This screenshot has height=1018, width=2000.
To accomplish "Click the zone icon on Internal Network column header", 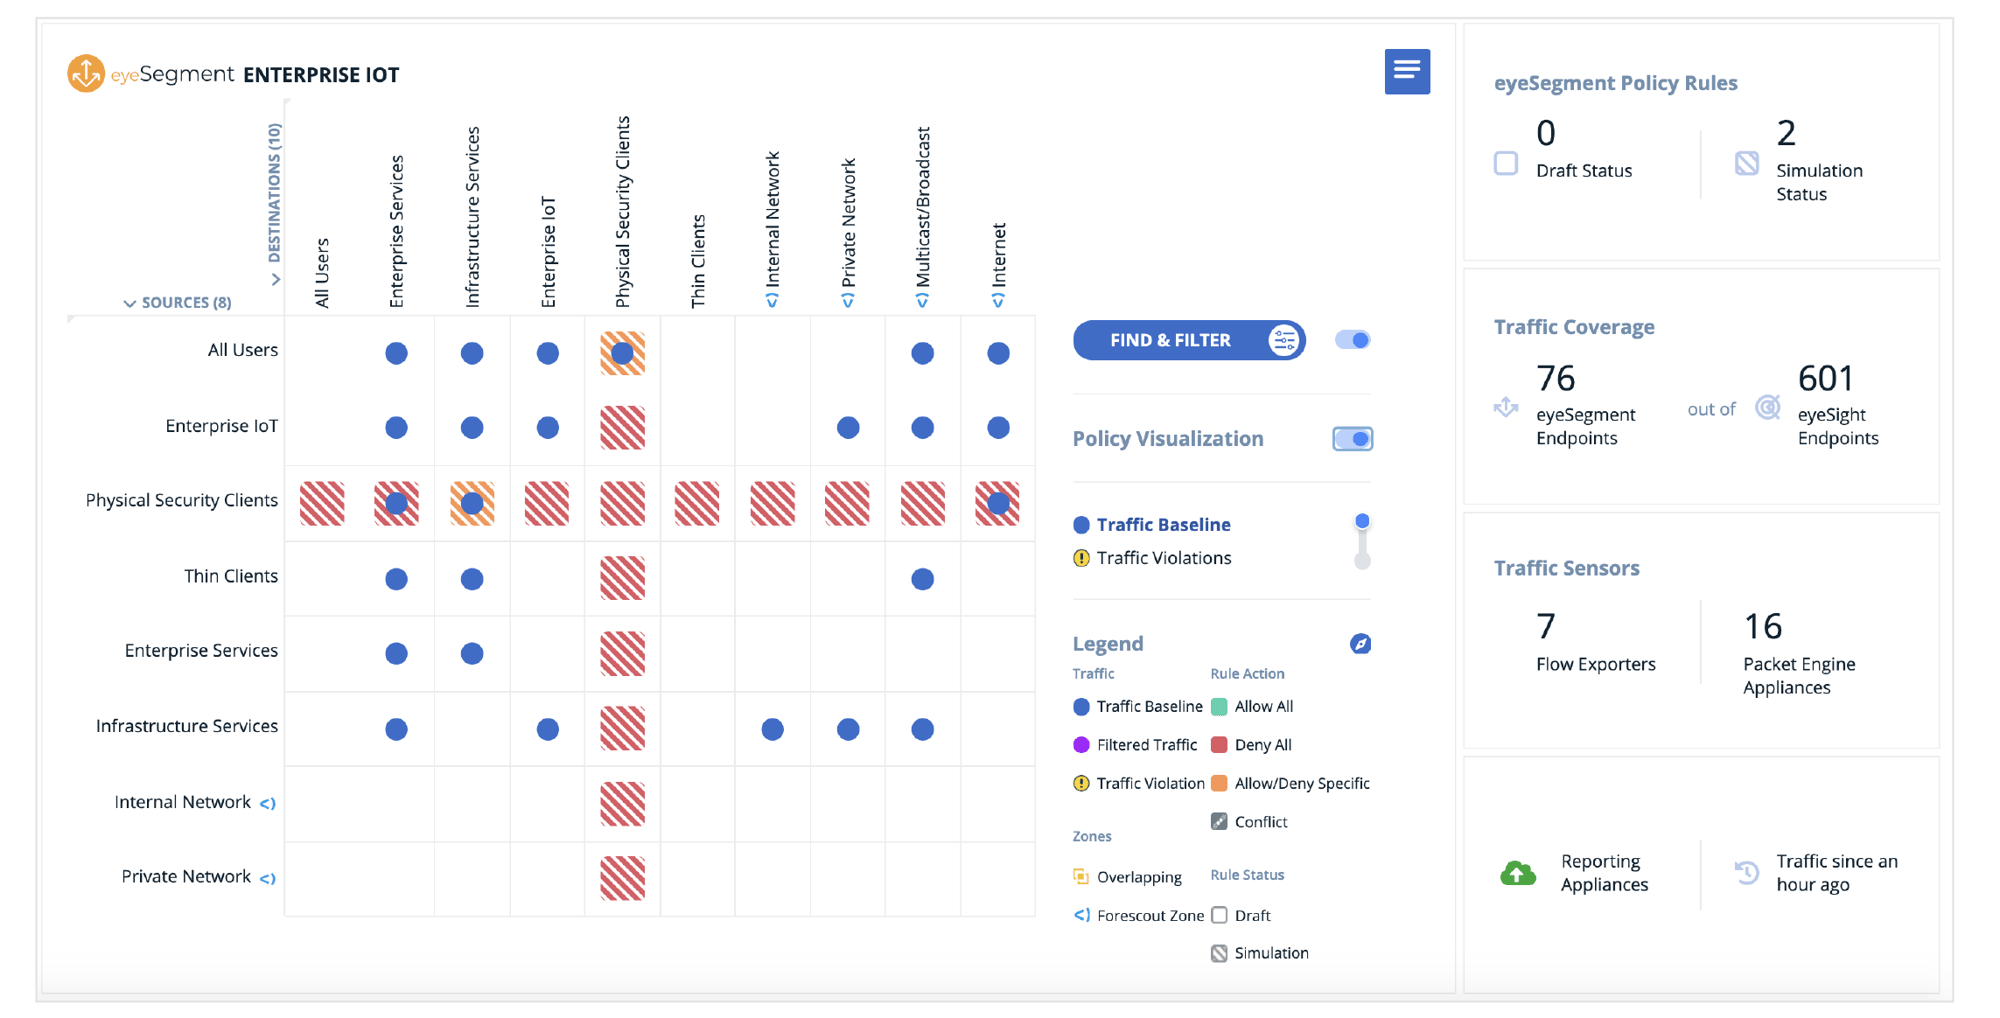I will (772, 300).
